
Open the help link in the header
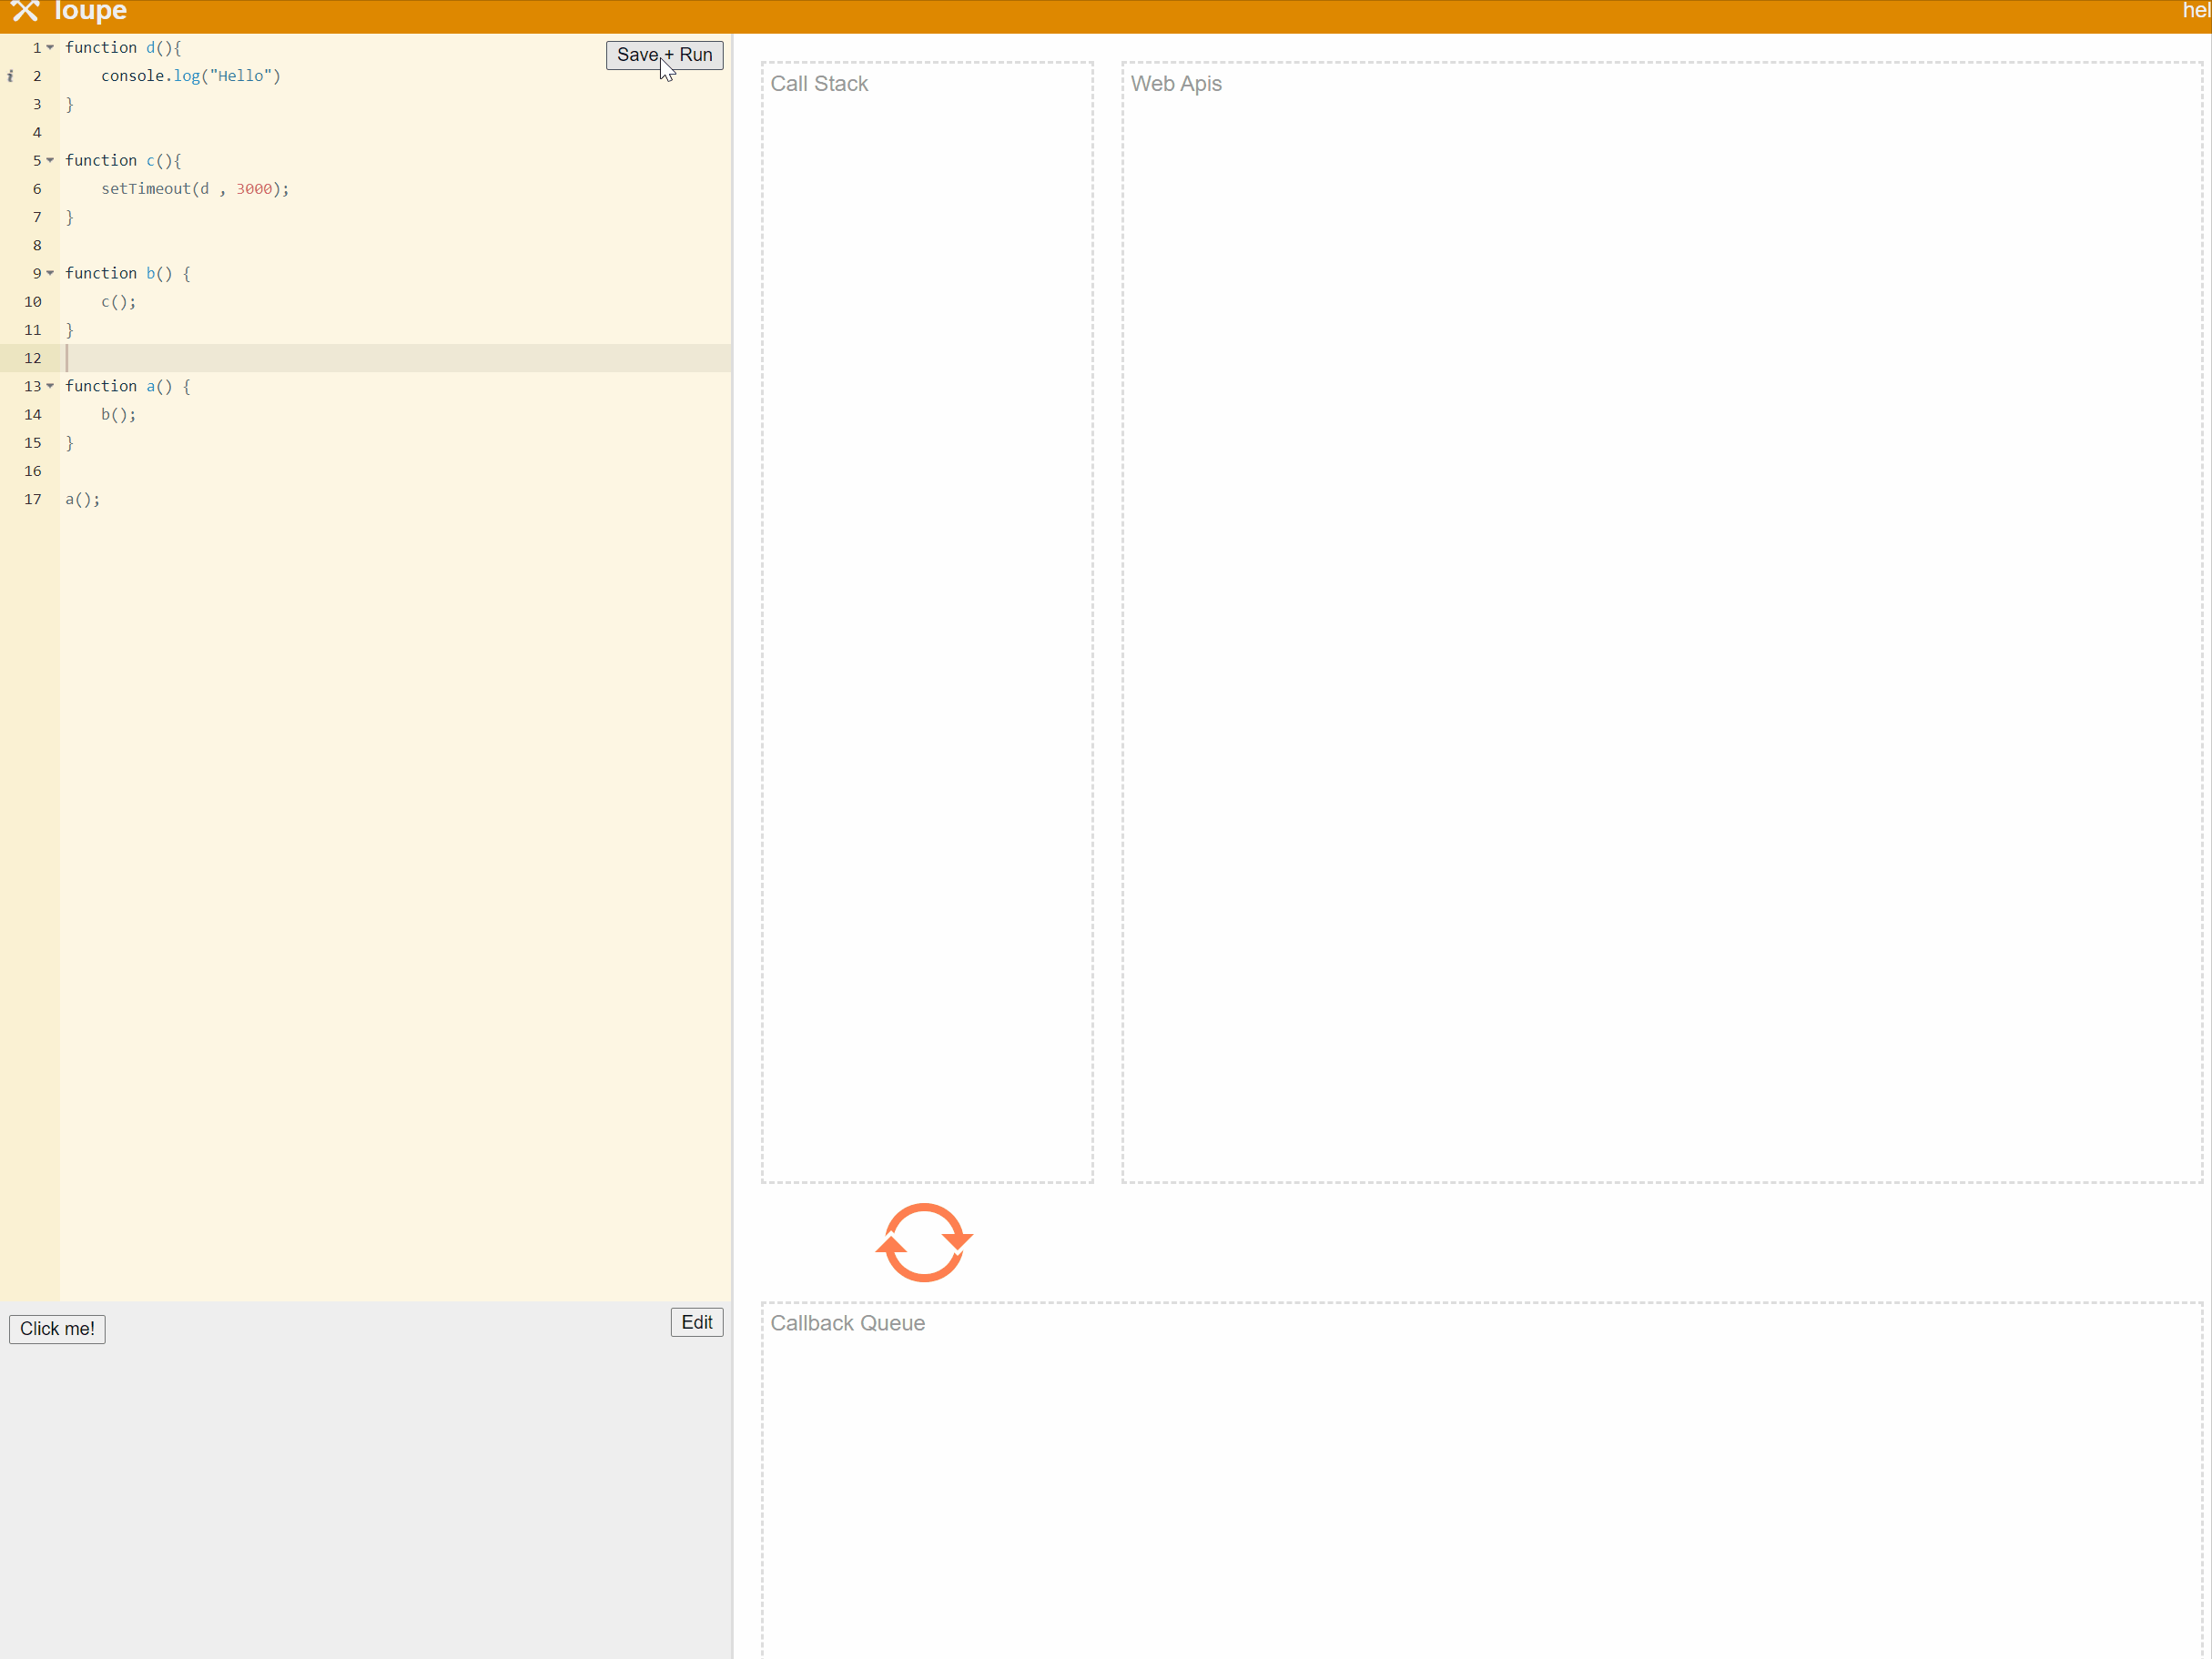point(2195,11)
